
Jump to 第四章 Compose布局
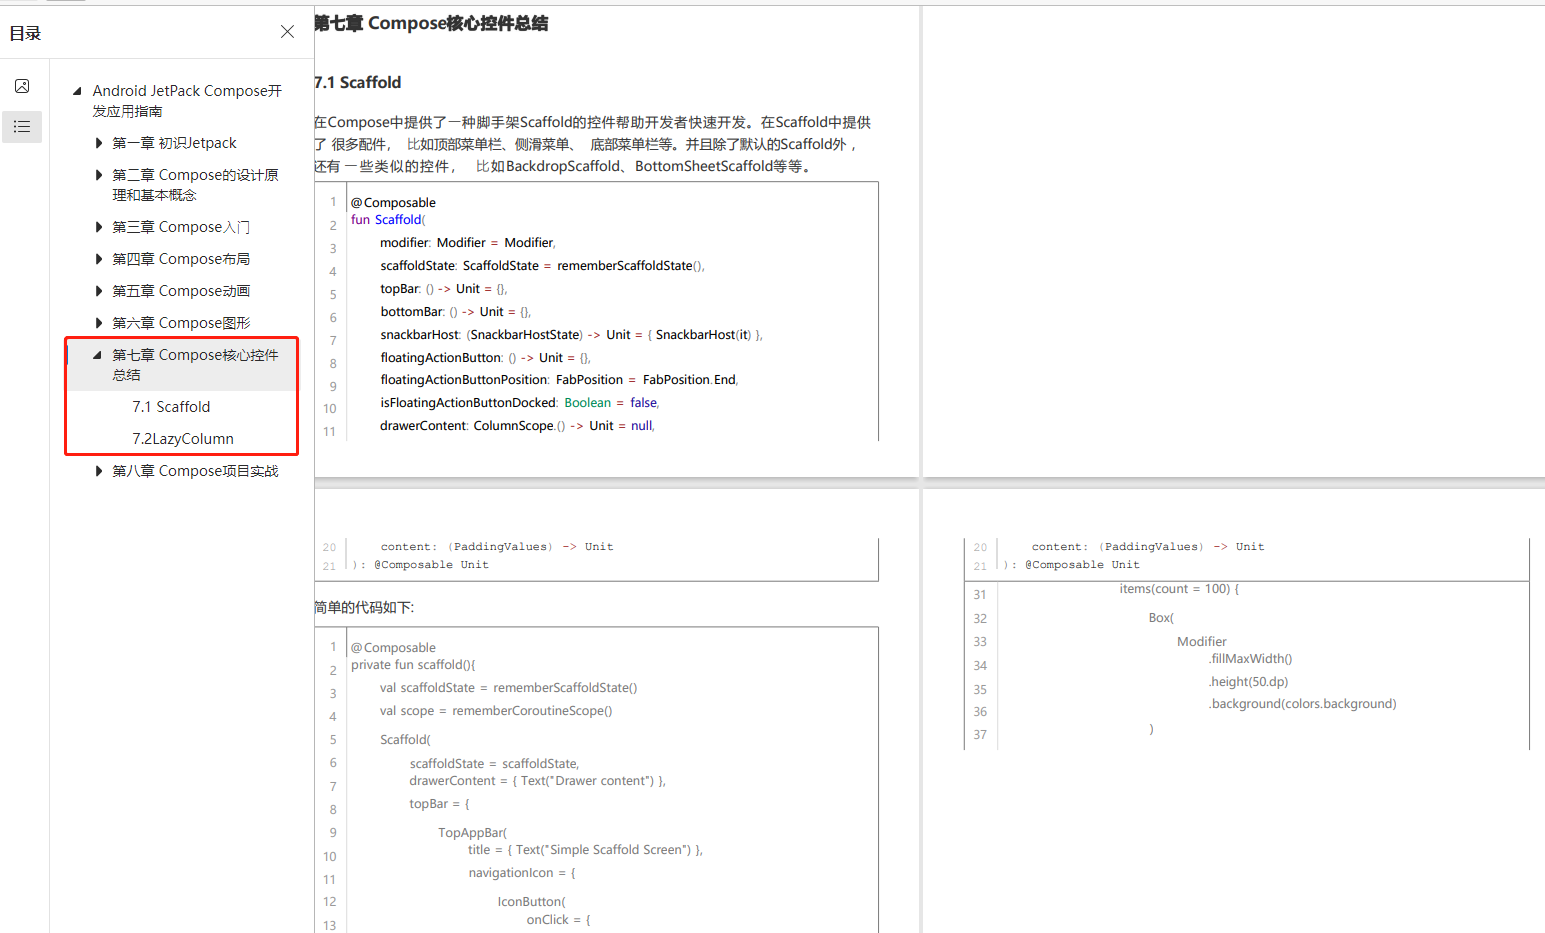click(181, 259)
